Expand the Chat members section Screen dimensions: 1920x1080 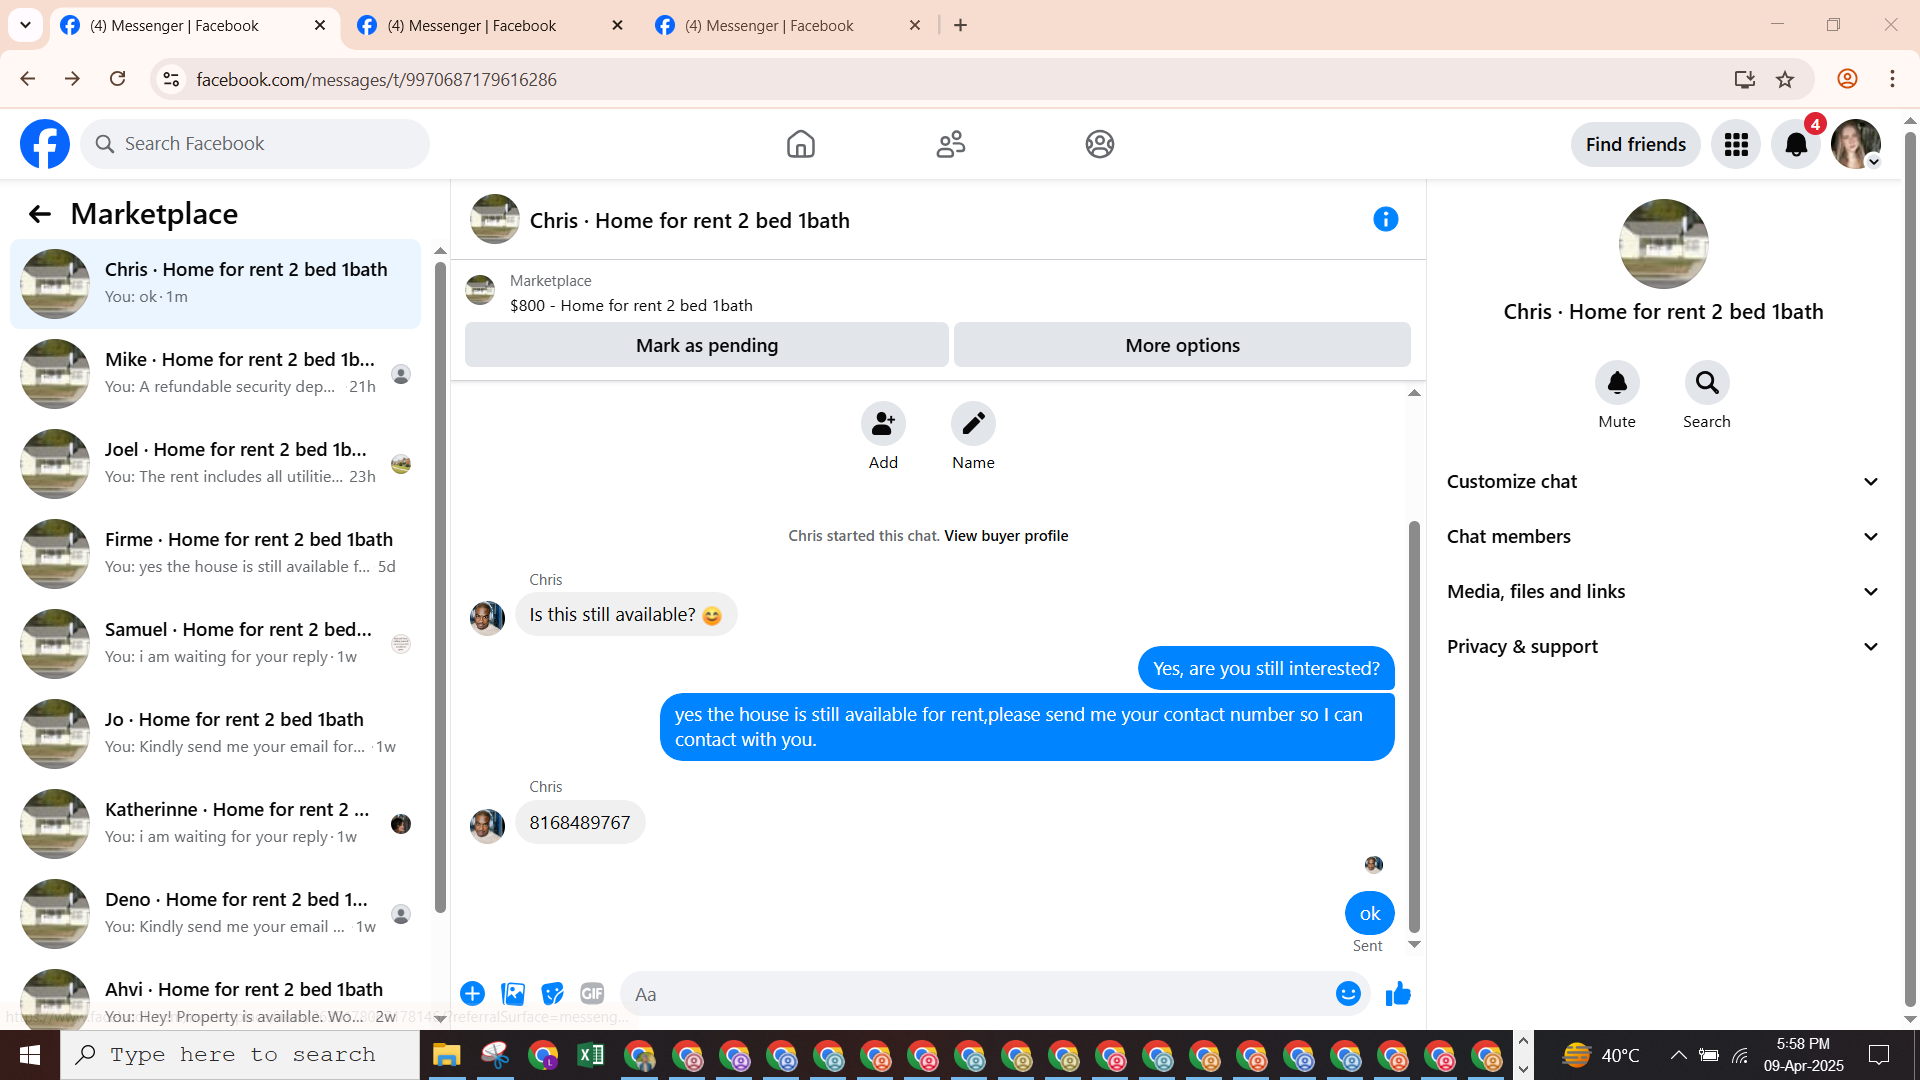pos(1664,537)
